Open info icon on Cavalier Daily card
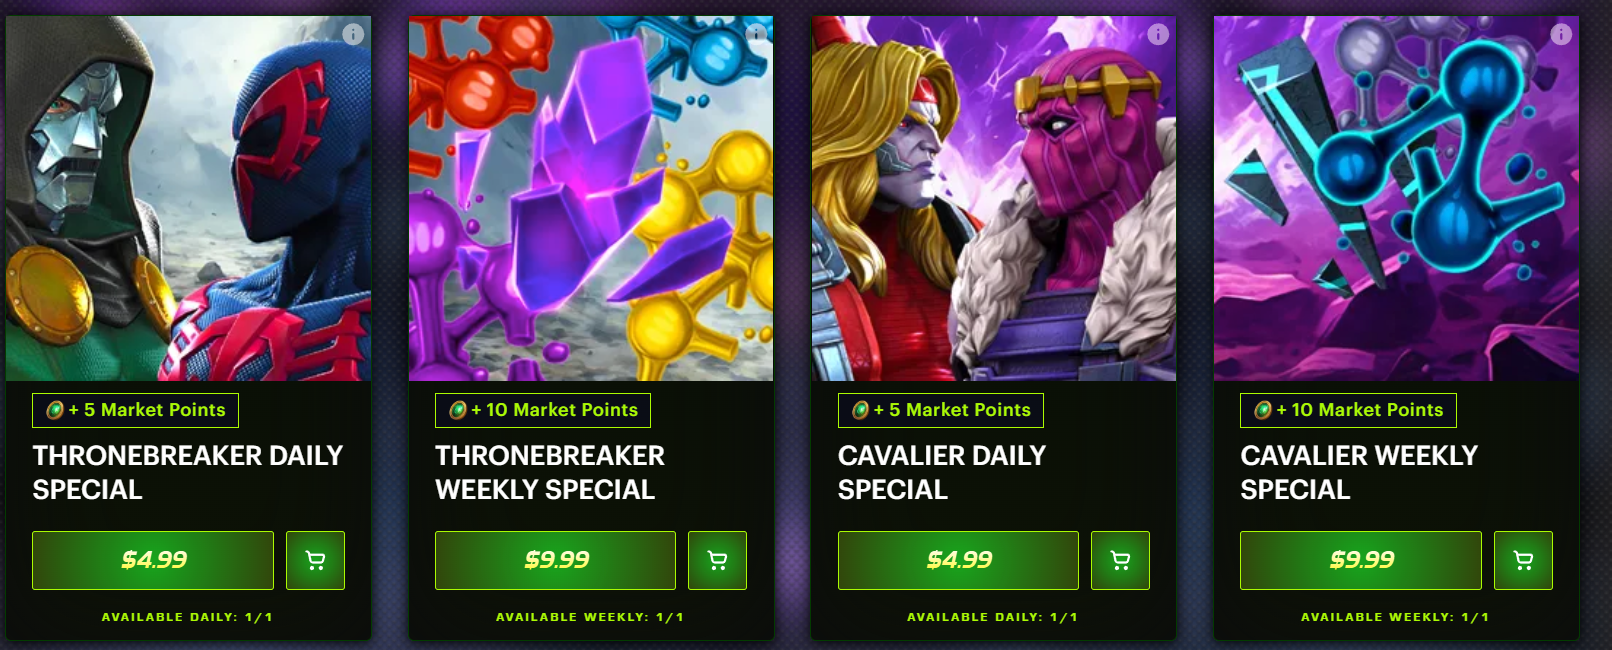The image size is (1612, 650). click(x=1158, y=34)
